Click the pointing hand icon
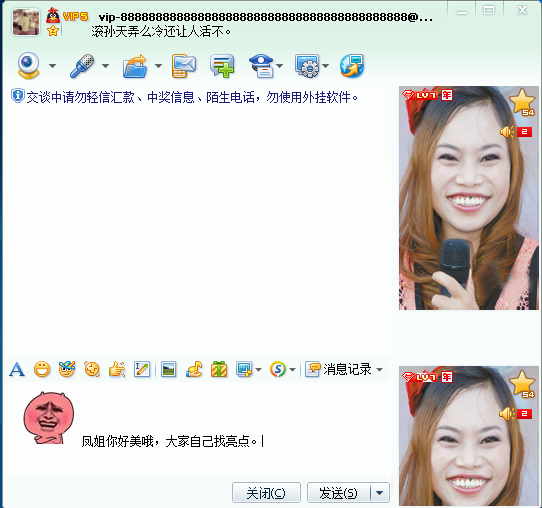The height and width of the screenshot is (508, 542). coord(117,369)
